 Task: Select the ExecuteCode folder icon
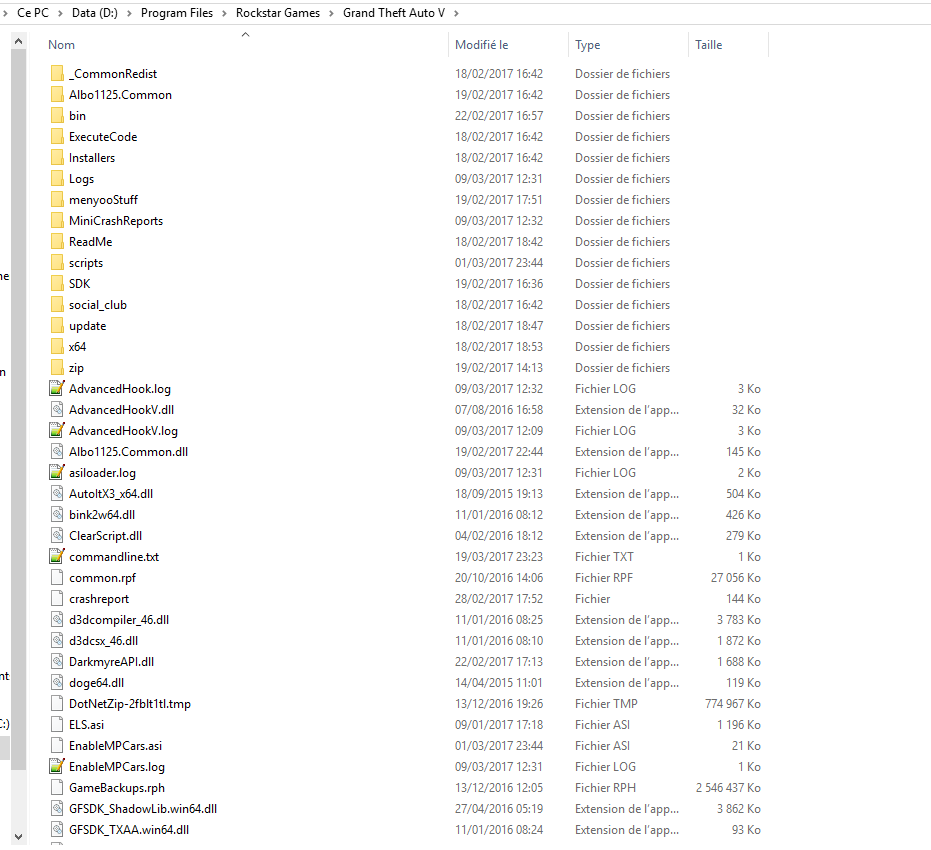[x=57, y=137]
